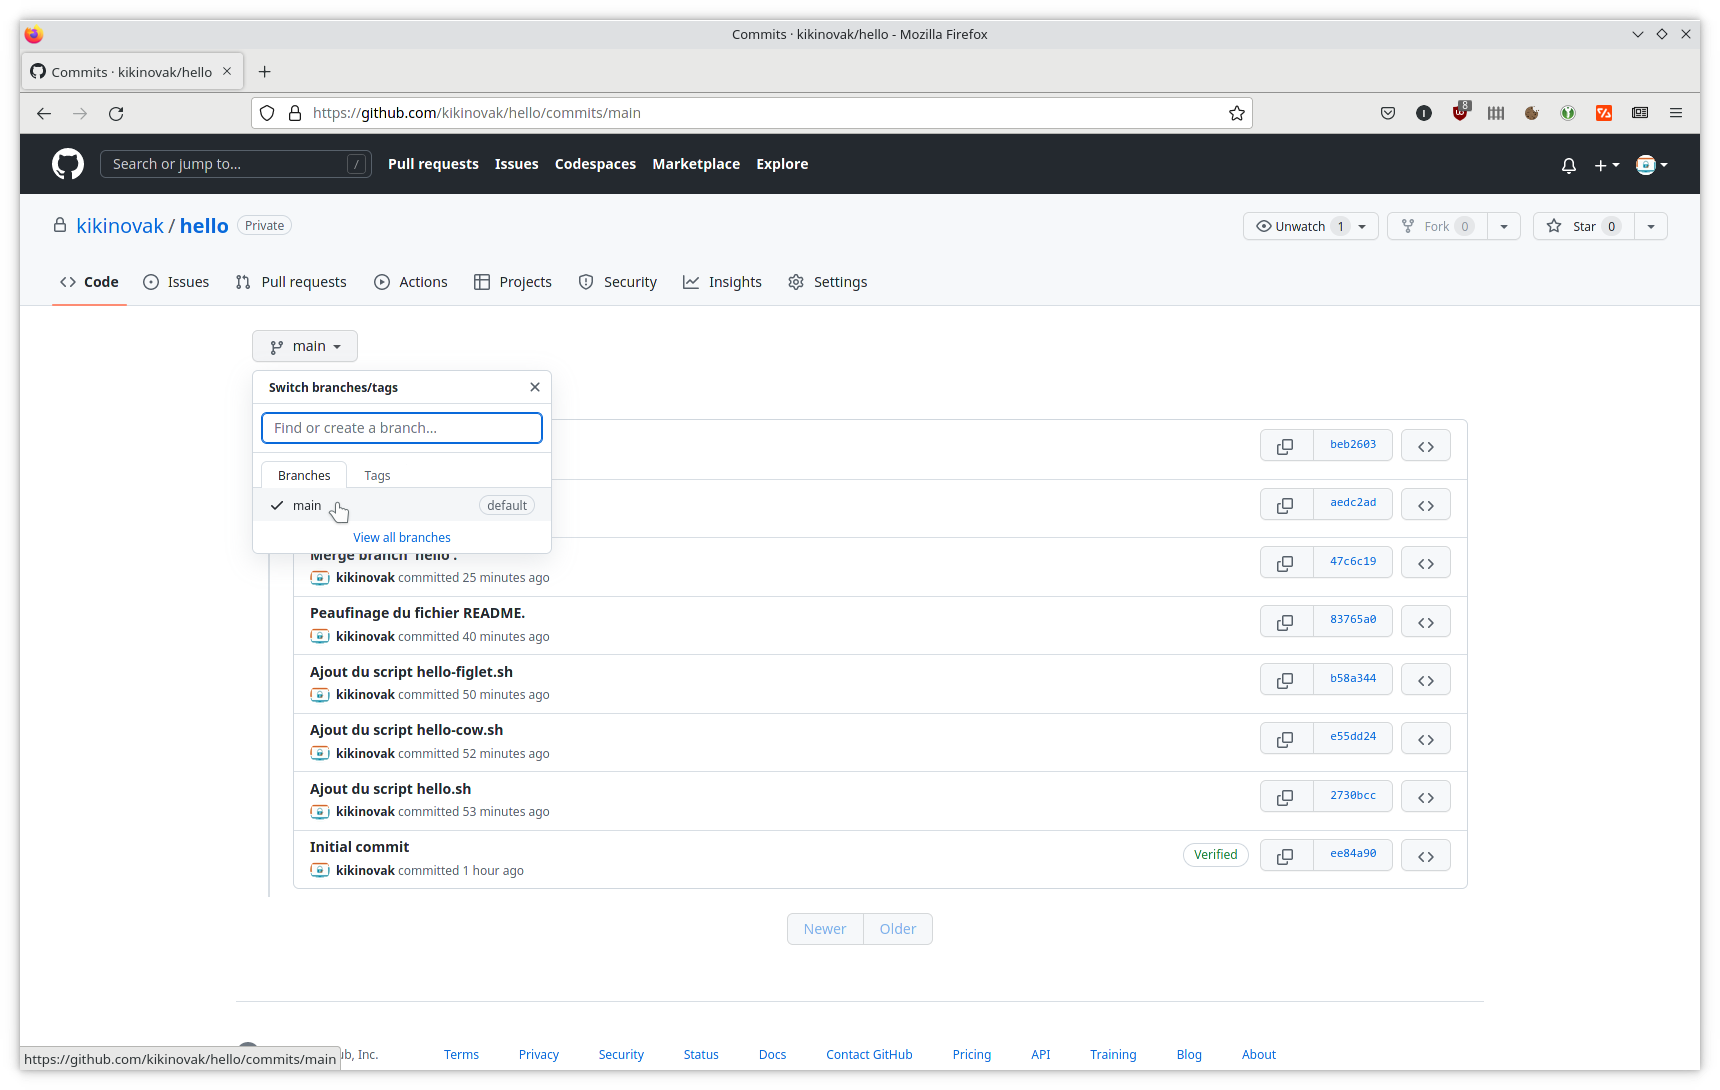1720x1090 pixels.
Task: Open the Unwatch notifications dropdown
Action: click(1311, 226)
